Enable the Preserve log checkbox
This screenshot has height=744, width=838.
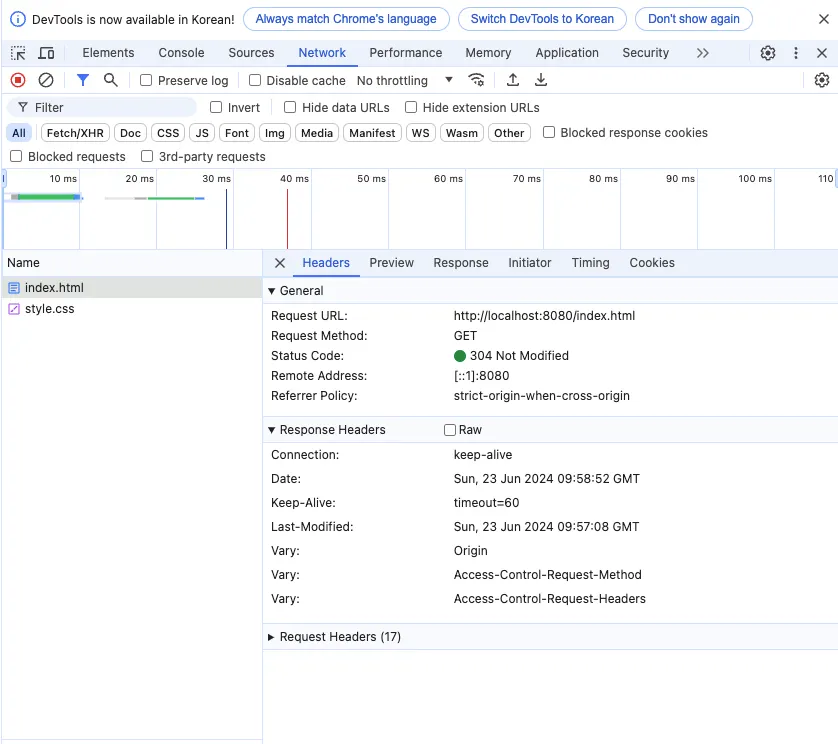pos(146,80)
